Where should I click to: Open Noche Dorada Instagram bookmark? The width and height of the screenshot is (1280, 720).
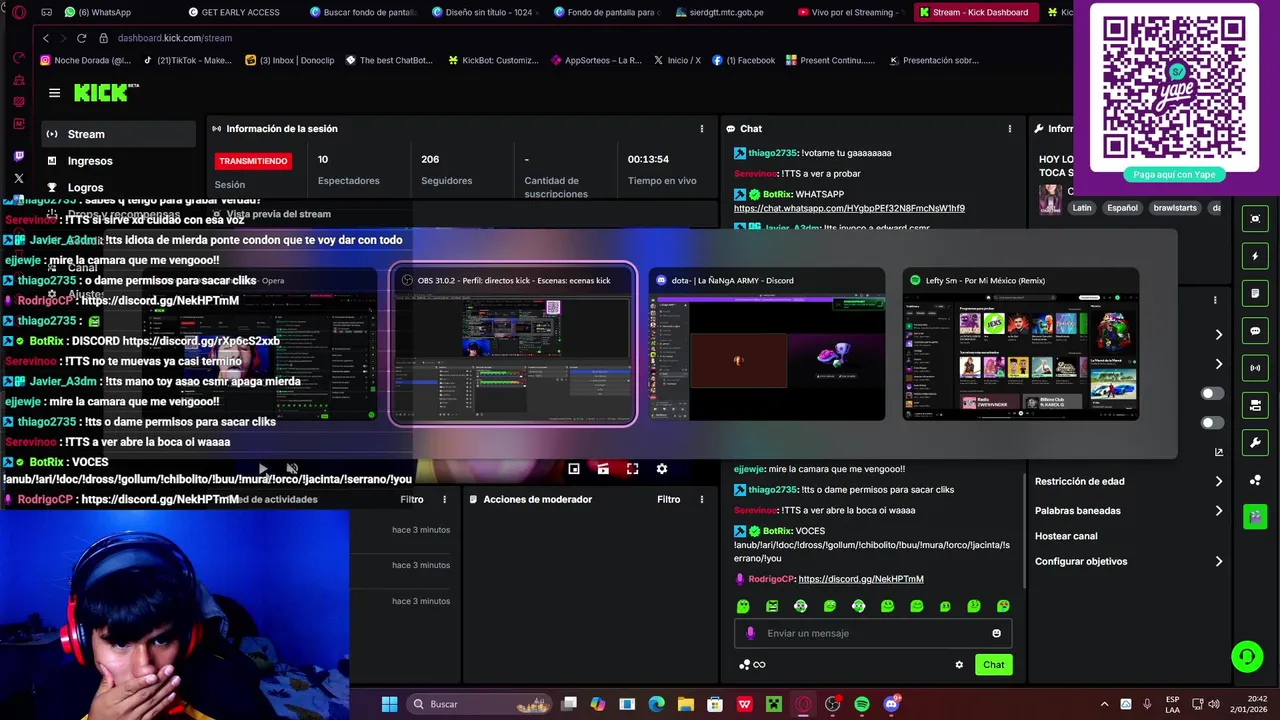pyautogui.click(x=86, y=60)
